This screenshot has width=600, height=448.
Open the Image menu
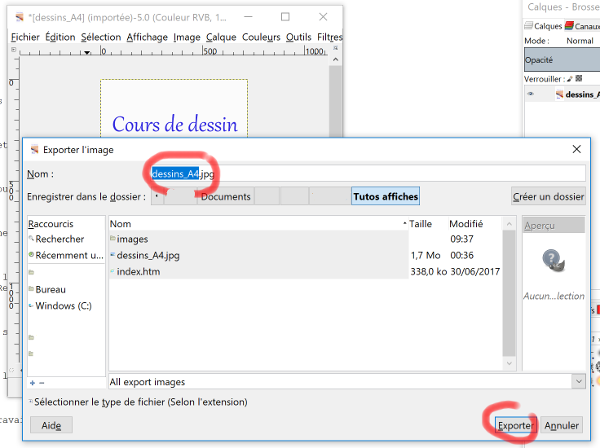187,37
